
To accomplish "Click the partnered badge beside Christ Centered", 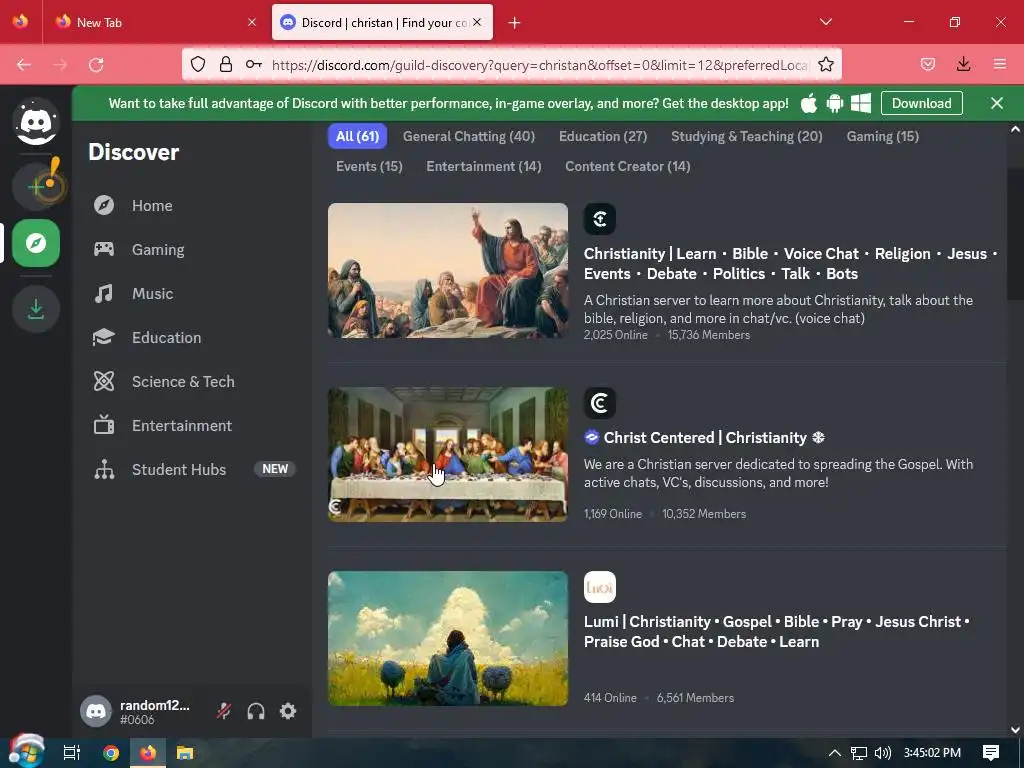I will [x=592, y=438].
